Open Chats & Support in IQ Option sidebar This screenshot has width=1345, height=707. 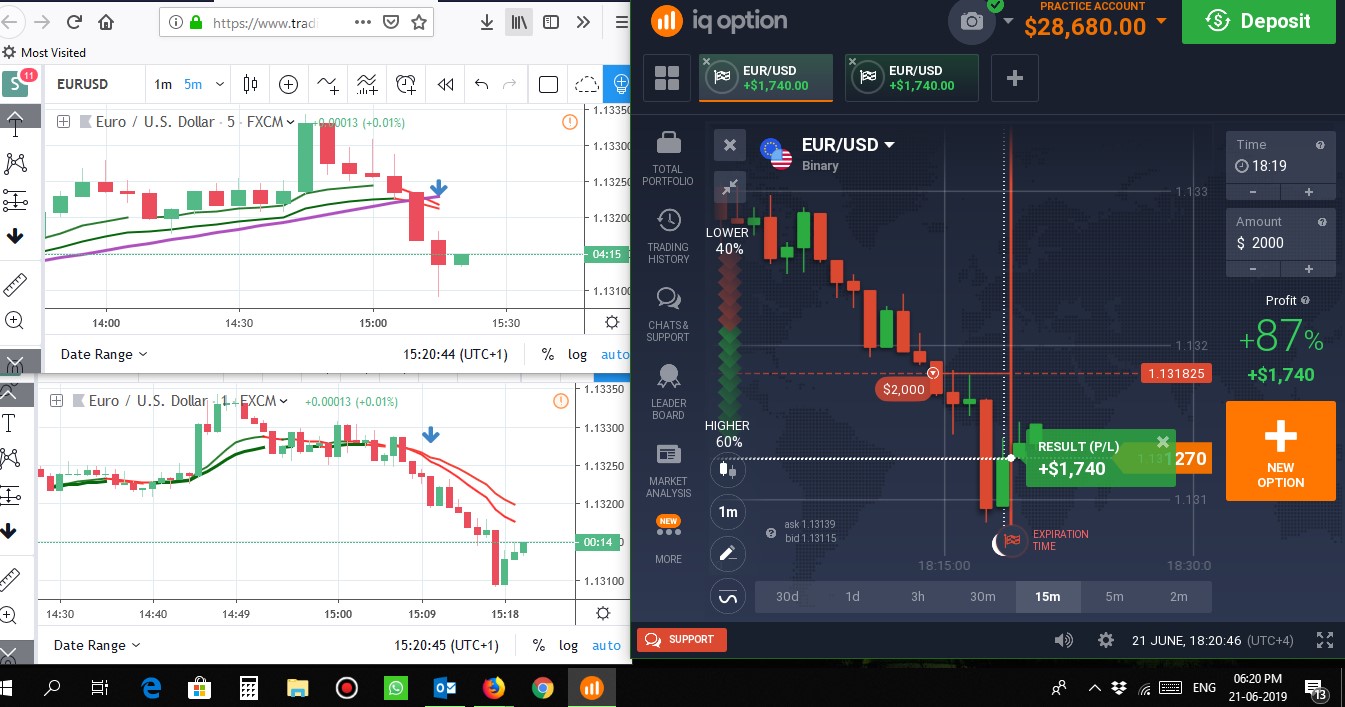coord(668,314)
